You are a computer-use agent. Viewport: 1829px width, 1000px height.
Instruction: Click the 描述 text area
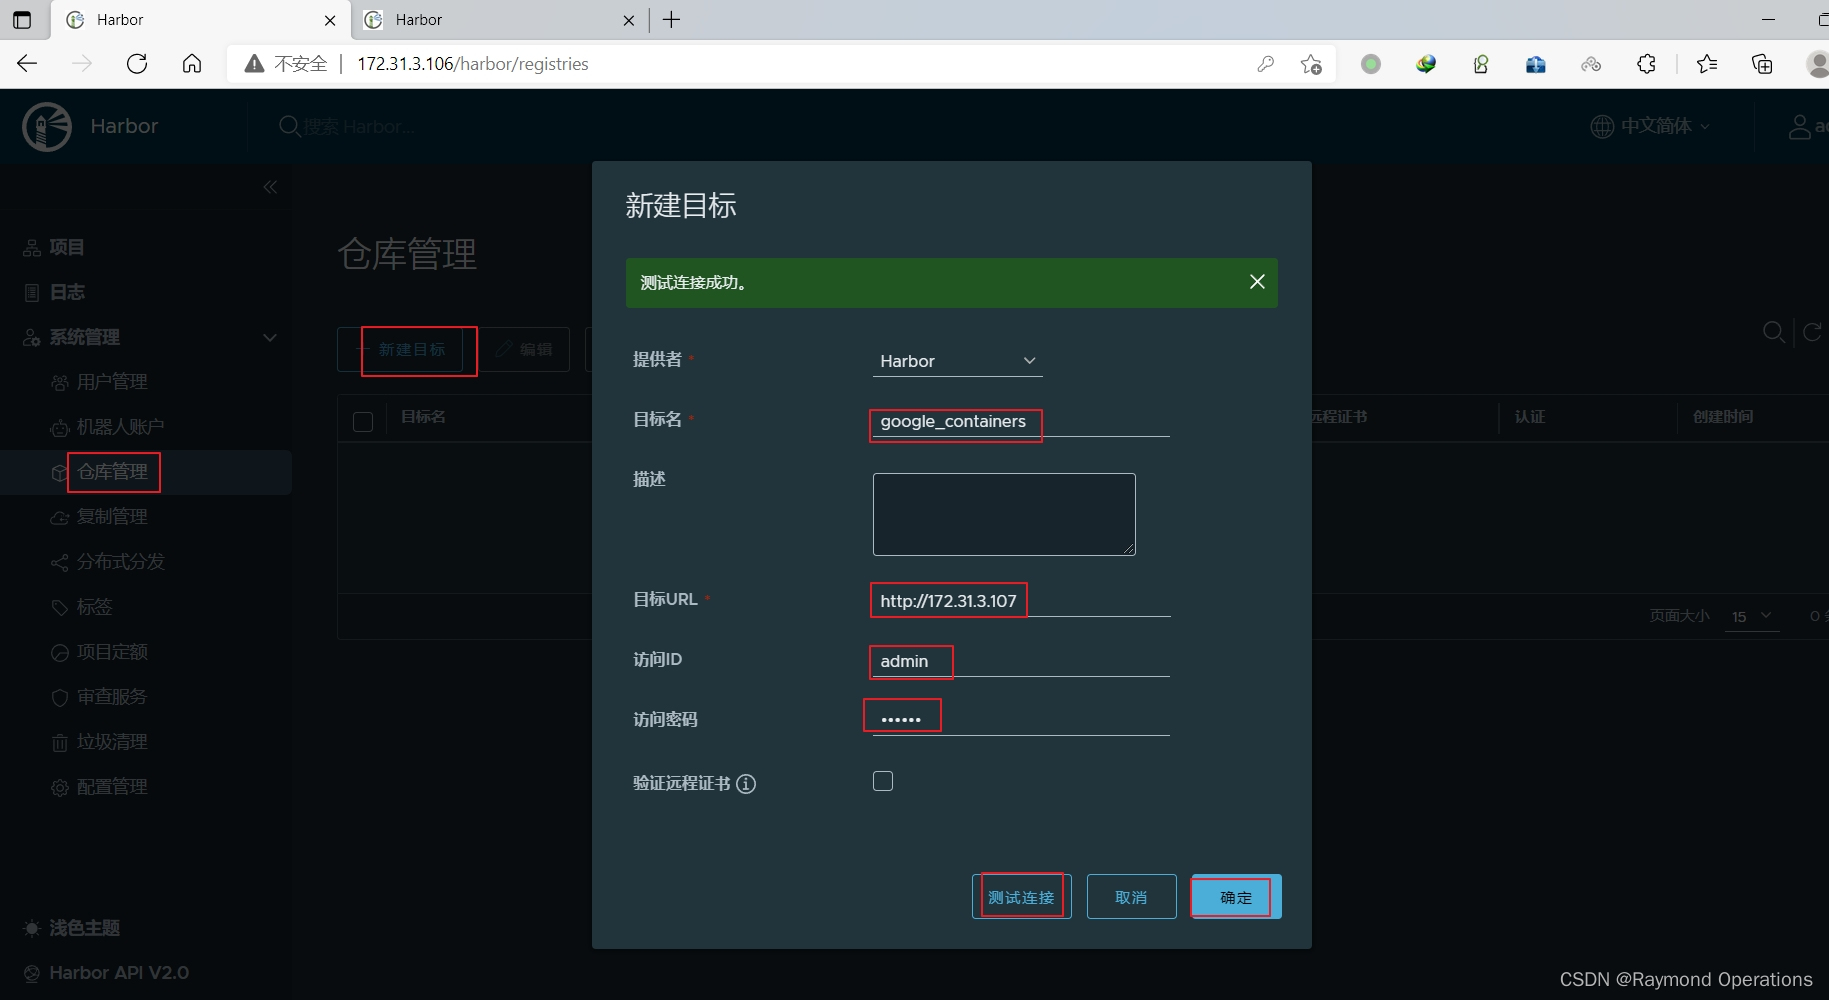[1004, 514]
